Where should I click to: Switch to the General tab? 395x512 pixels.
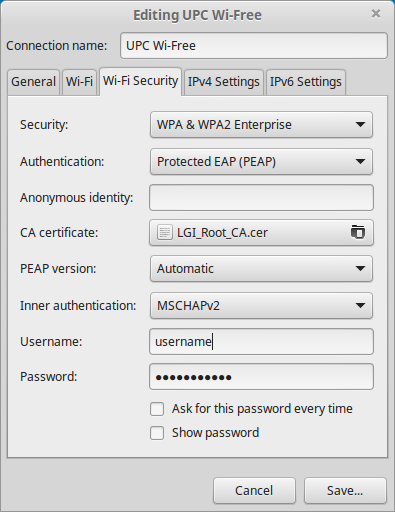tap(33, 82)
